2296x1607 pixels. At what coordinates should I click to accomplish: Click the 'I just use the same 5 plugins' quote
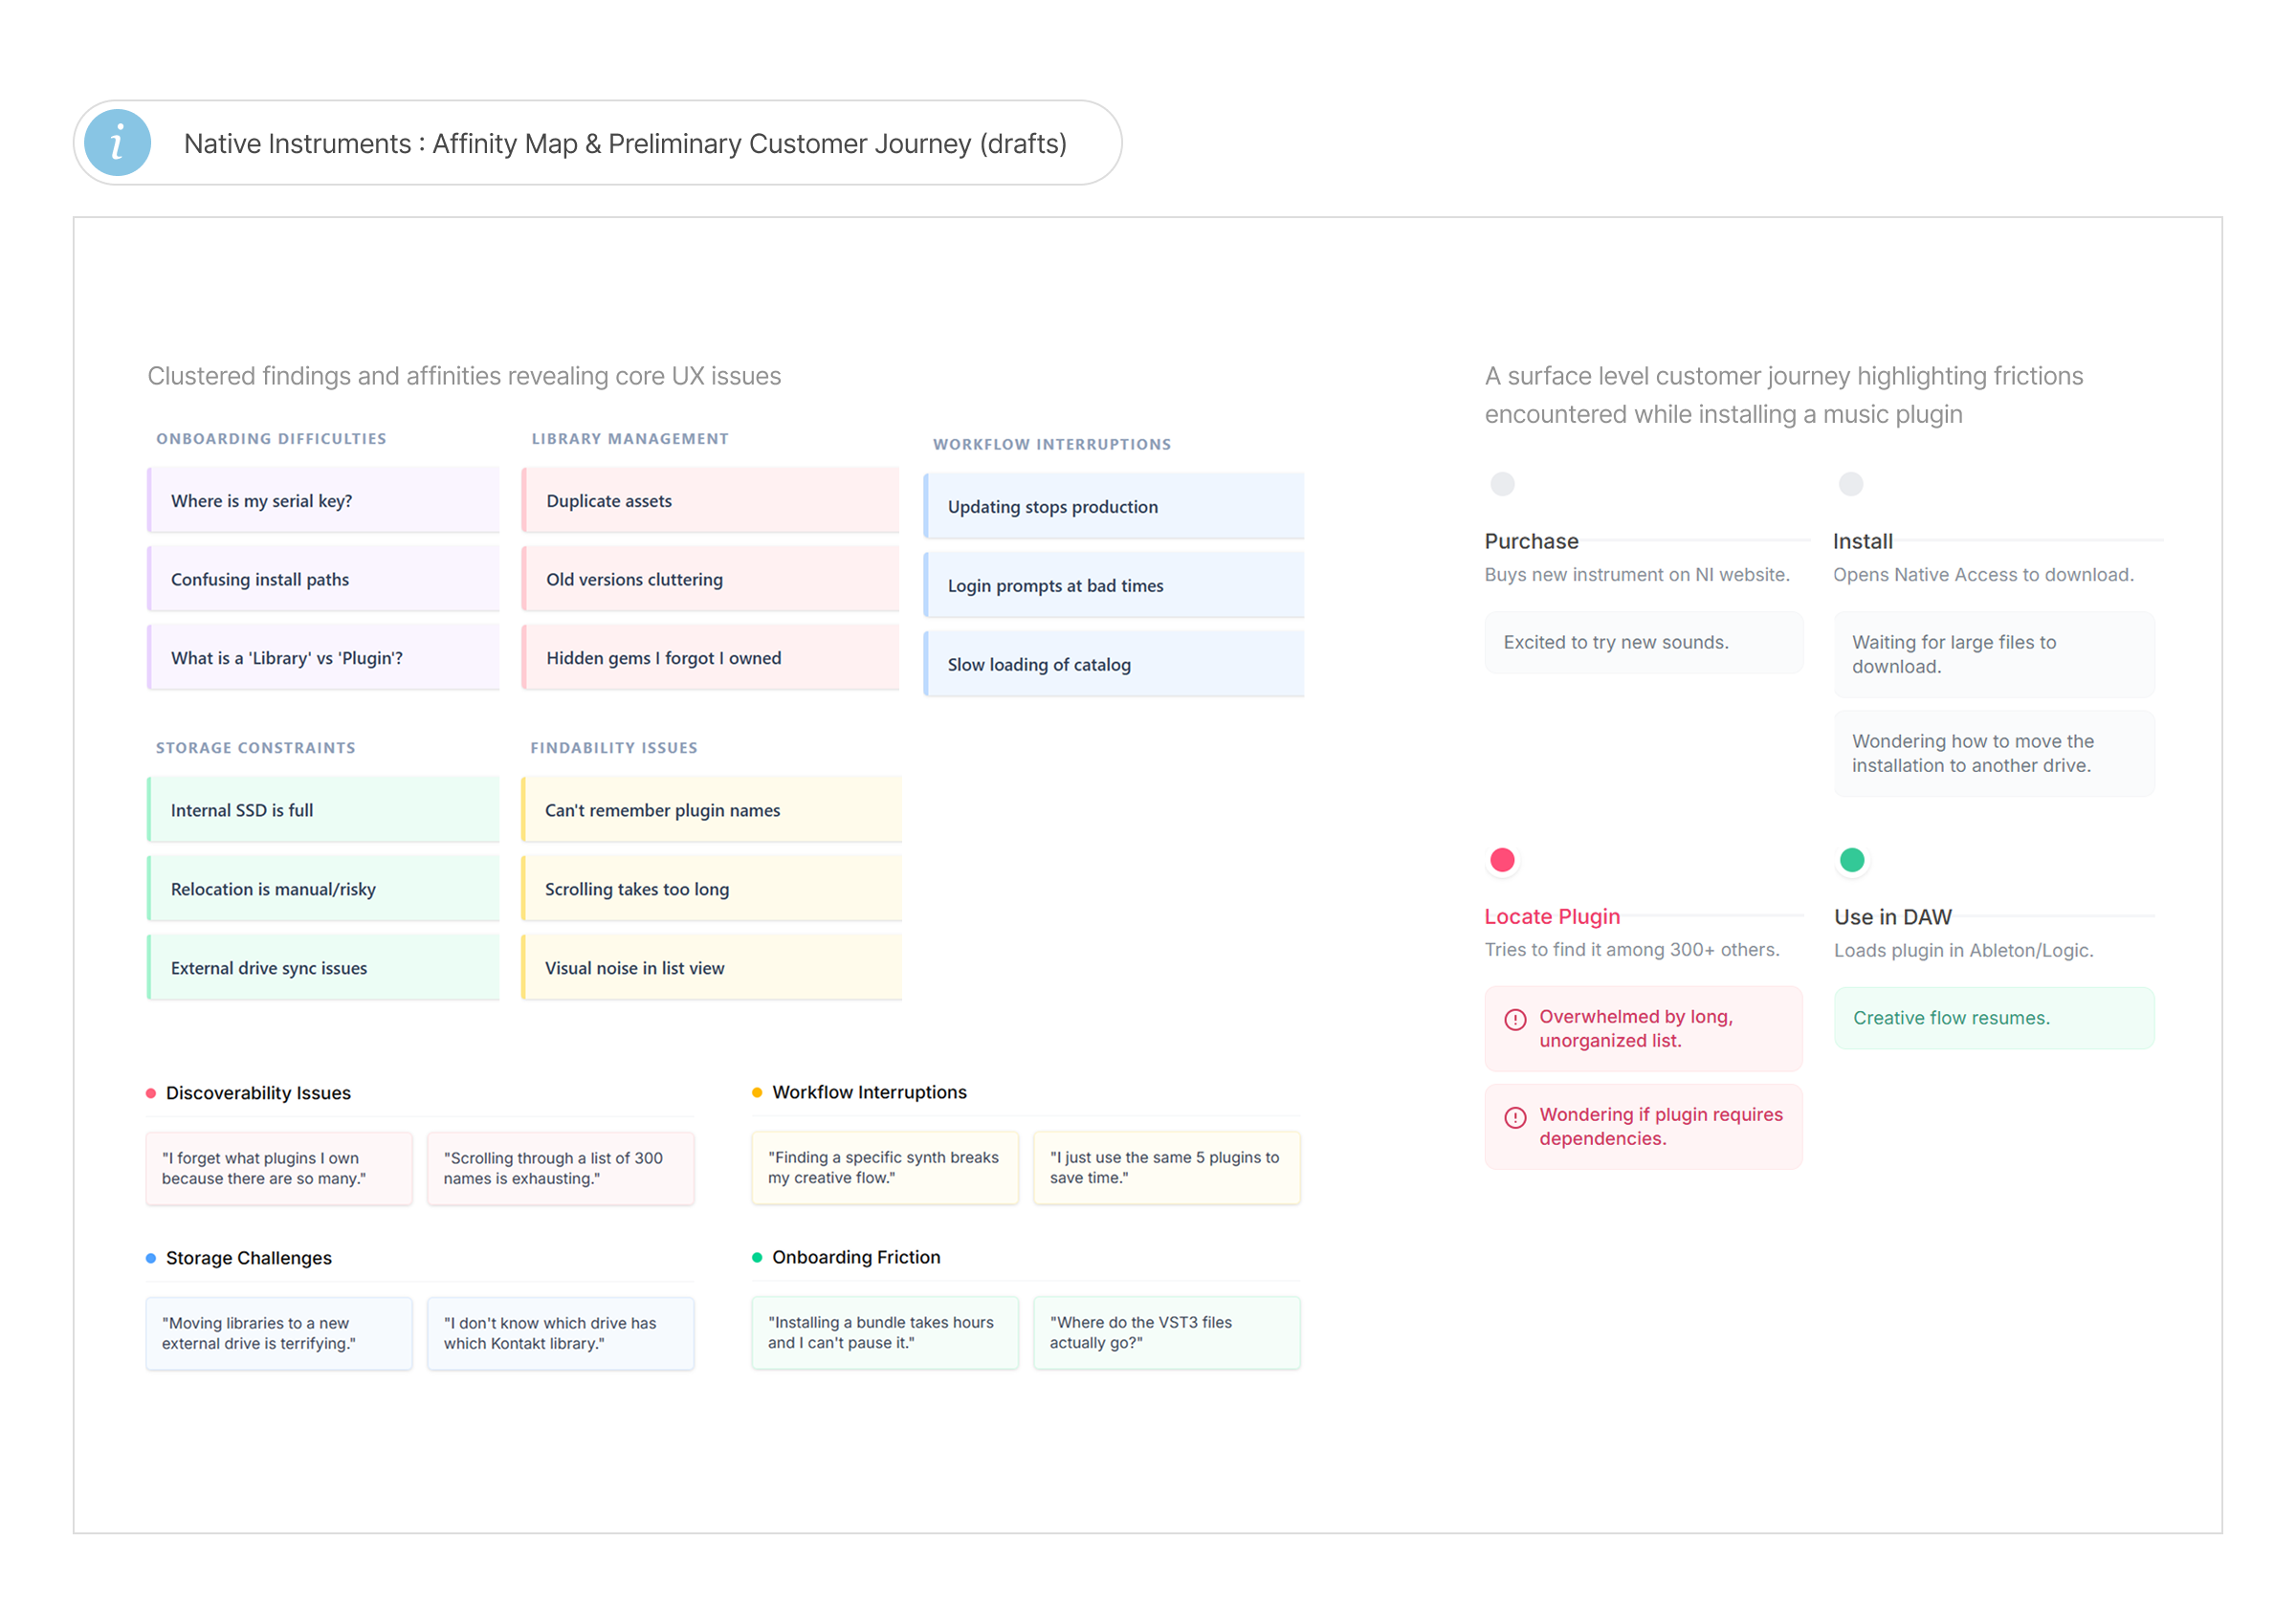coord(1166,1167)
